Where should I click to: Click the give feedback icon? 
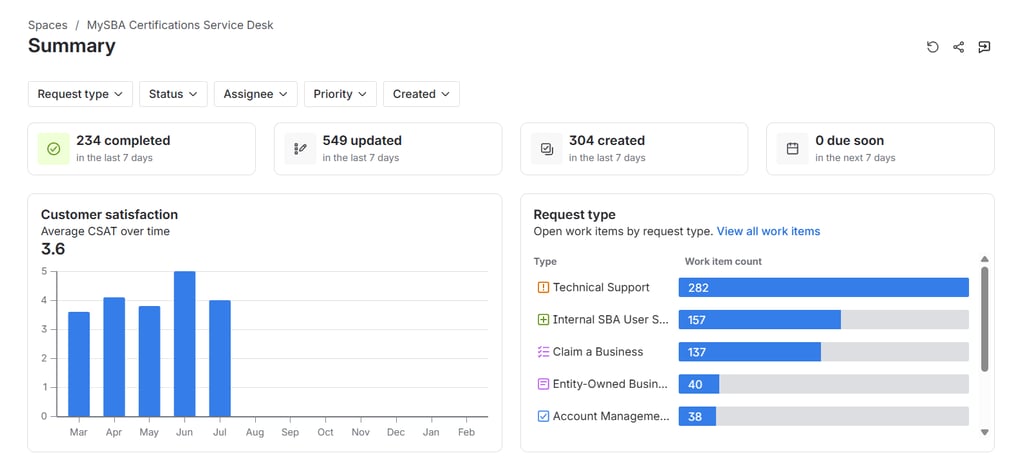[x=984, y=47]
